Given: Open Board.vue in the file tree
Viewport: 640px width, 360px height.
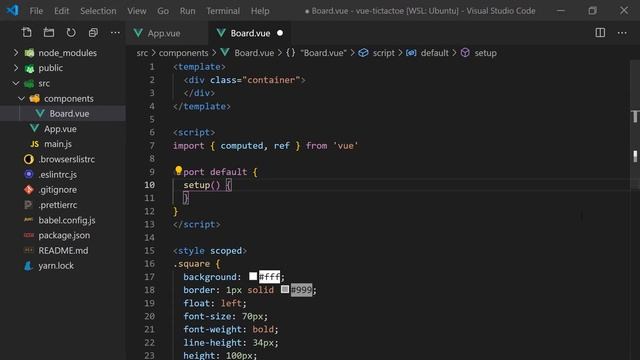Looking at the screenshot, I should click(x=69, y=113).
